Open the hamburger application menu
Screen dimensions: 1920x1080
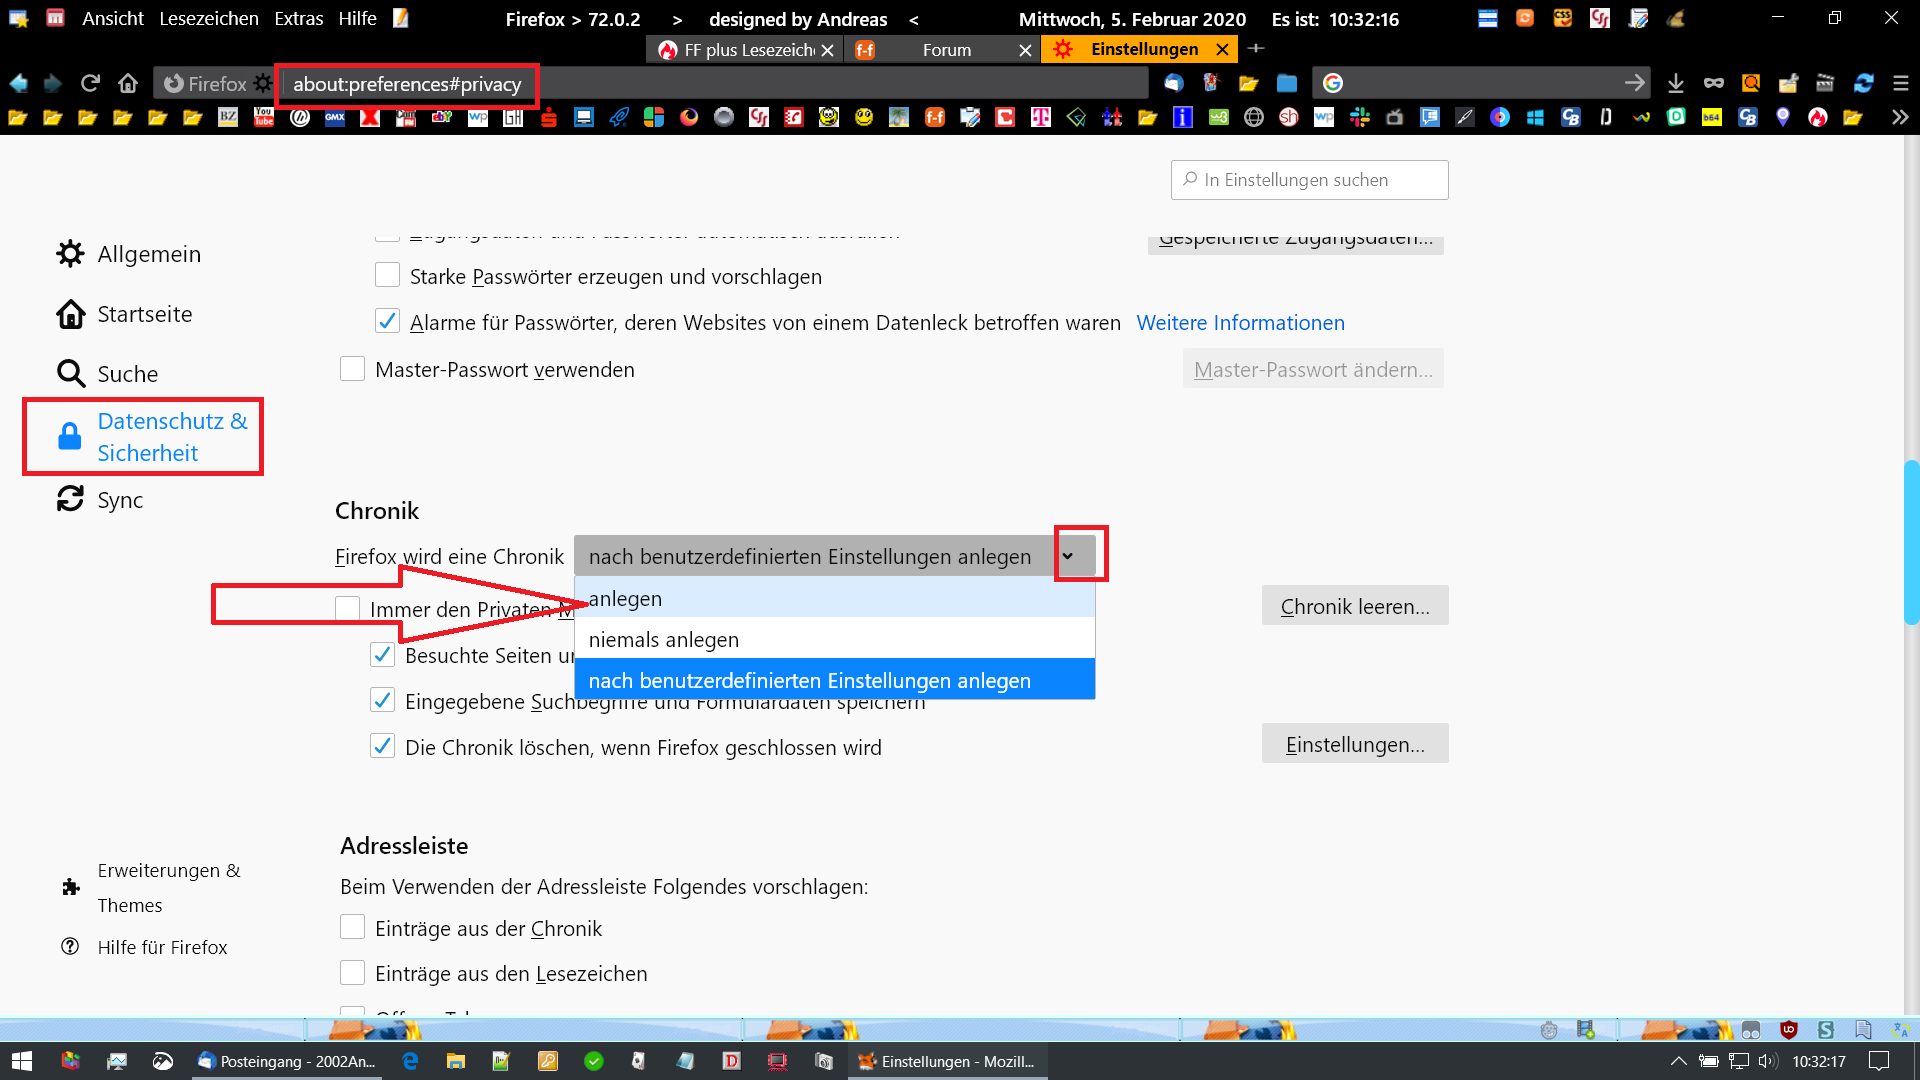tap(1901, 84)
